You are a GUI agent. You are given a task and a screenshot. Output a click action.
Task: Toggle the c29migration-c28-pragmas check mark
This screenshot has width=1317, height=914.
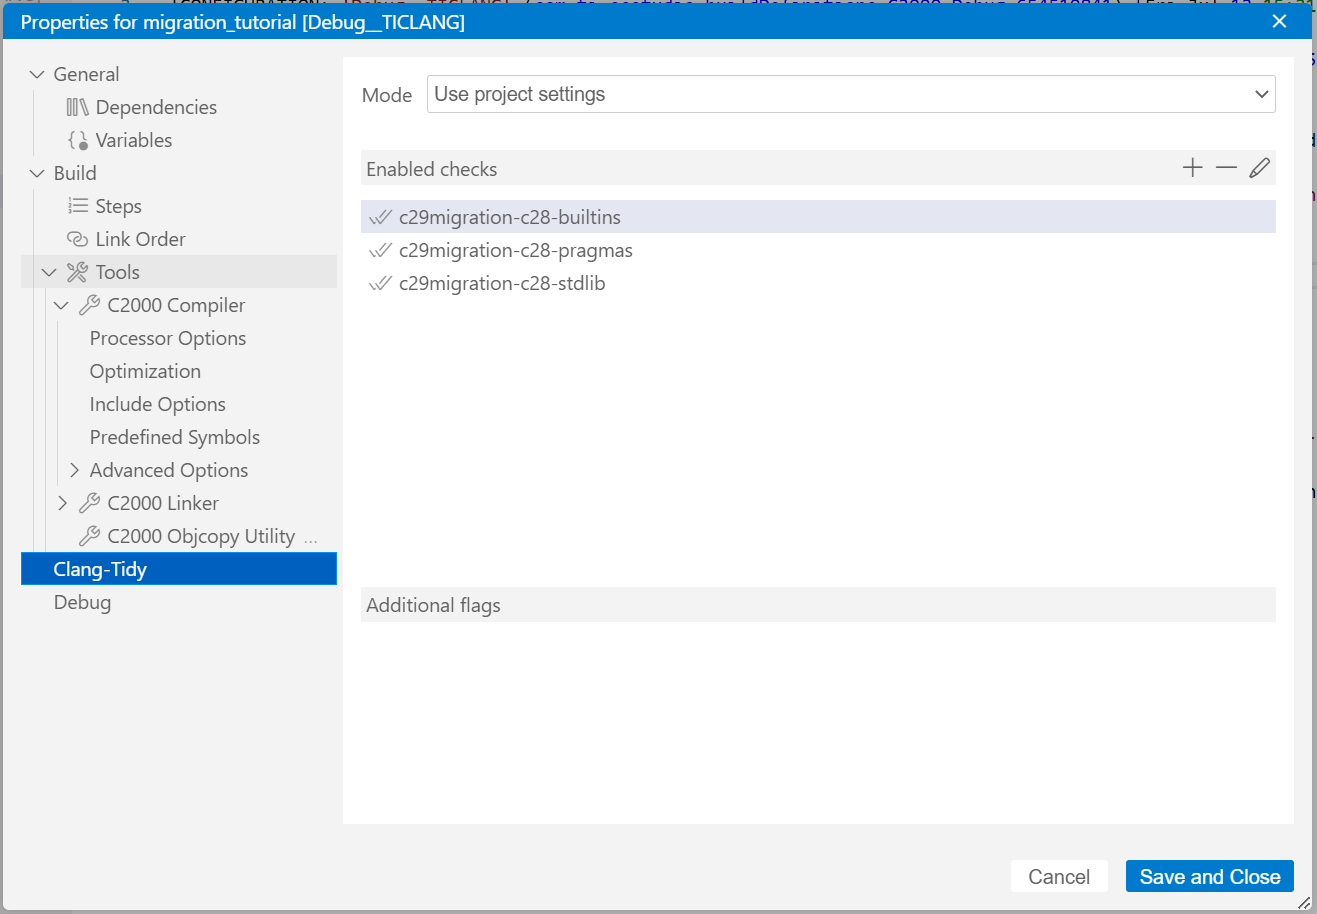tap(380, 250)
